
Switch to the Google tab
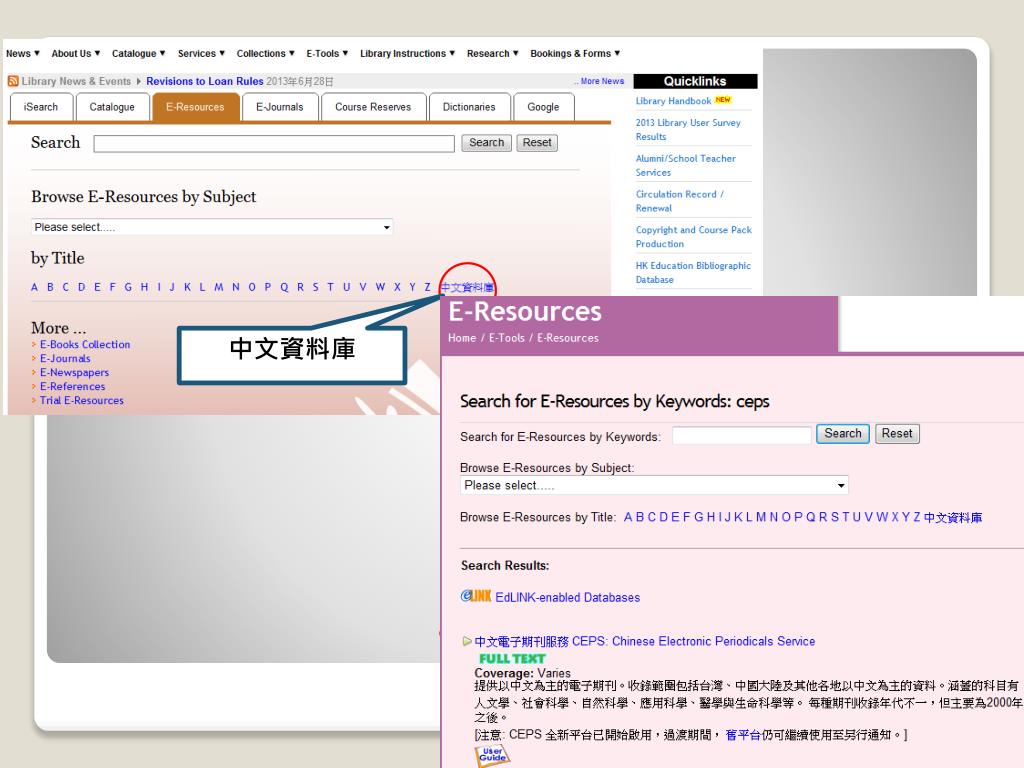click(543, 107)
